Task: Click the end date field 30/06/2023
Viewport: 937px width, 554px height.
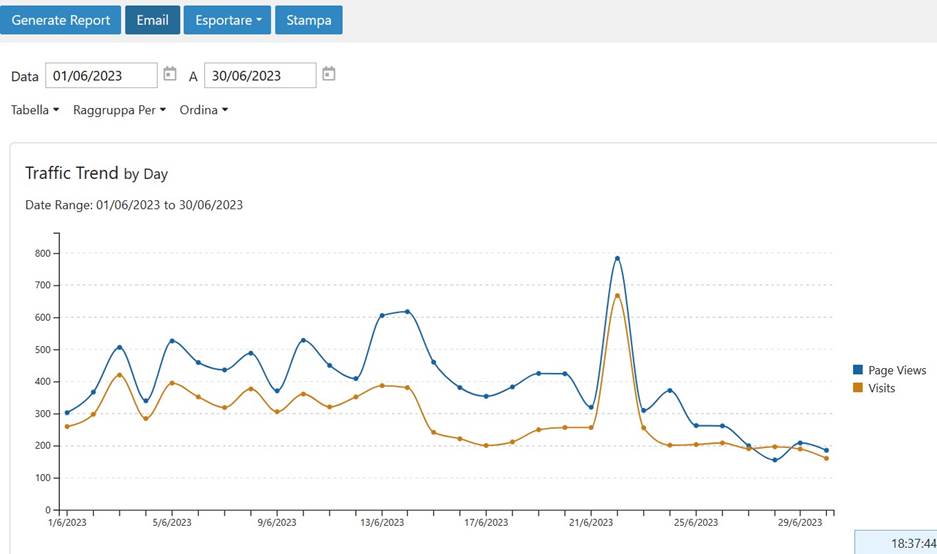Action: [x=260, y=75]
